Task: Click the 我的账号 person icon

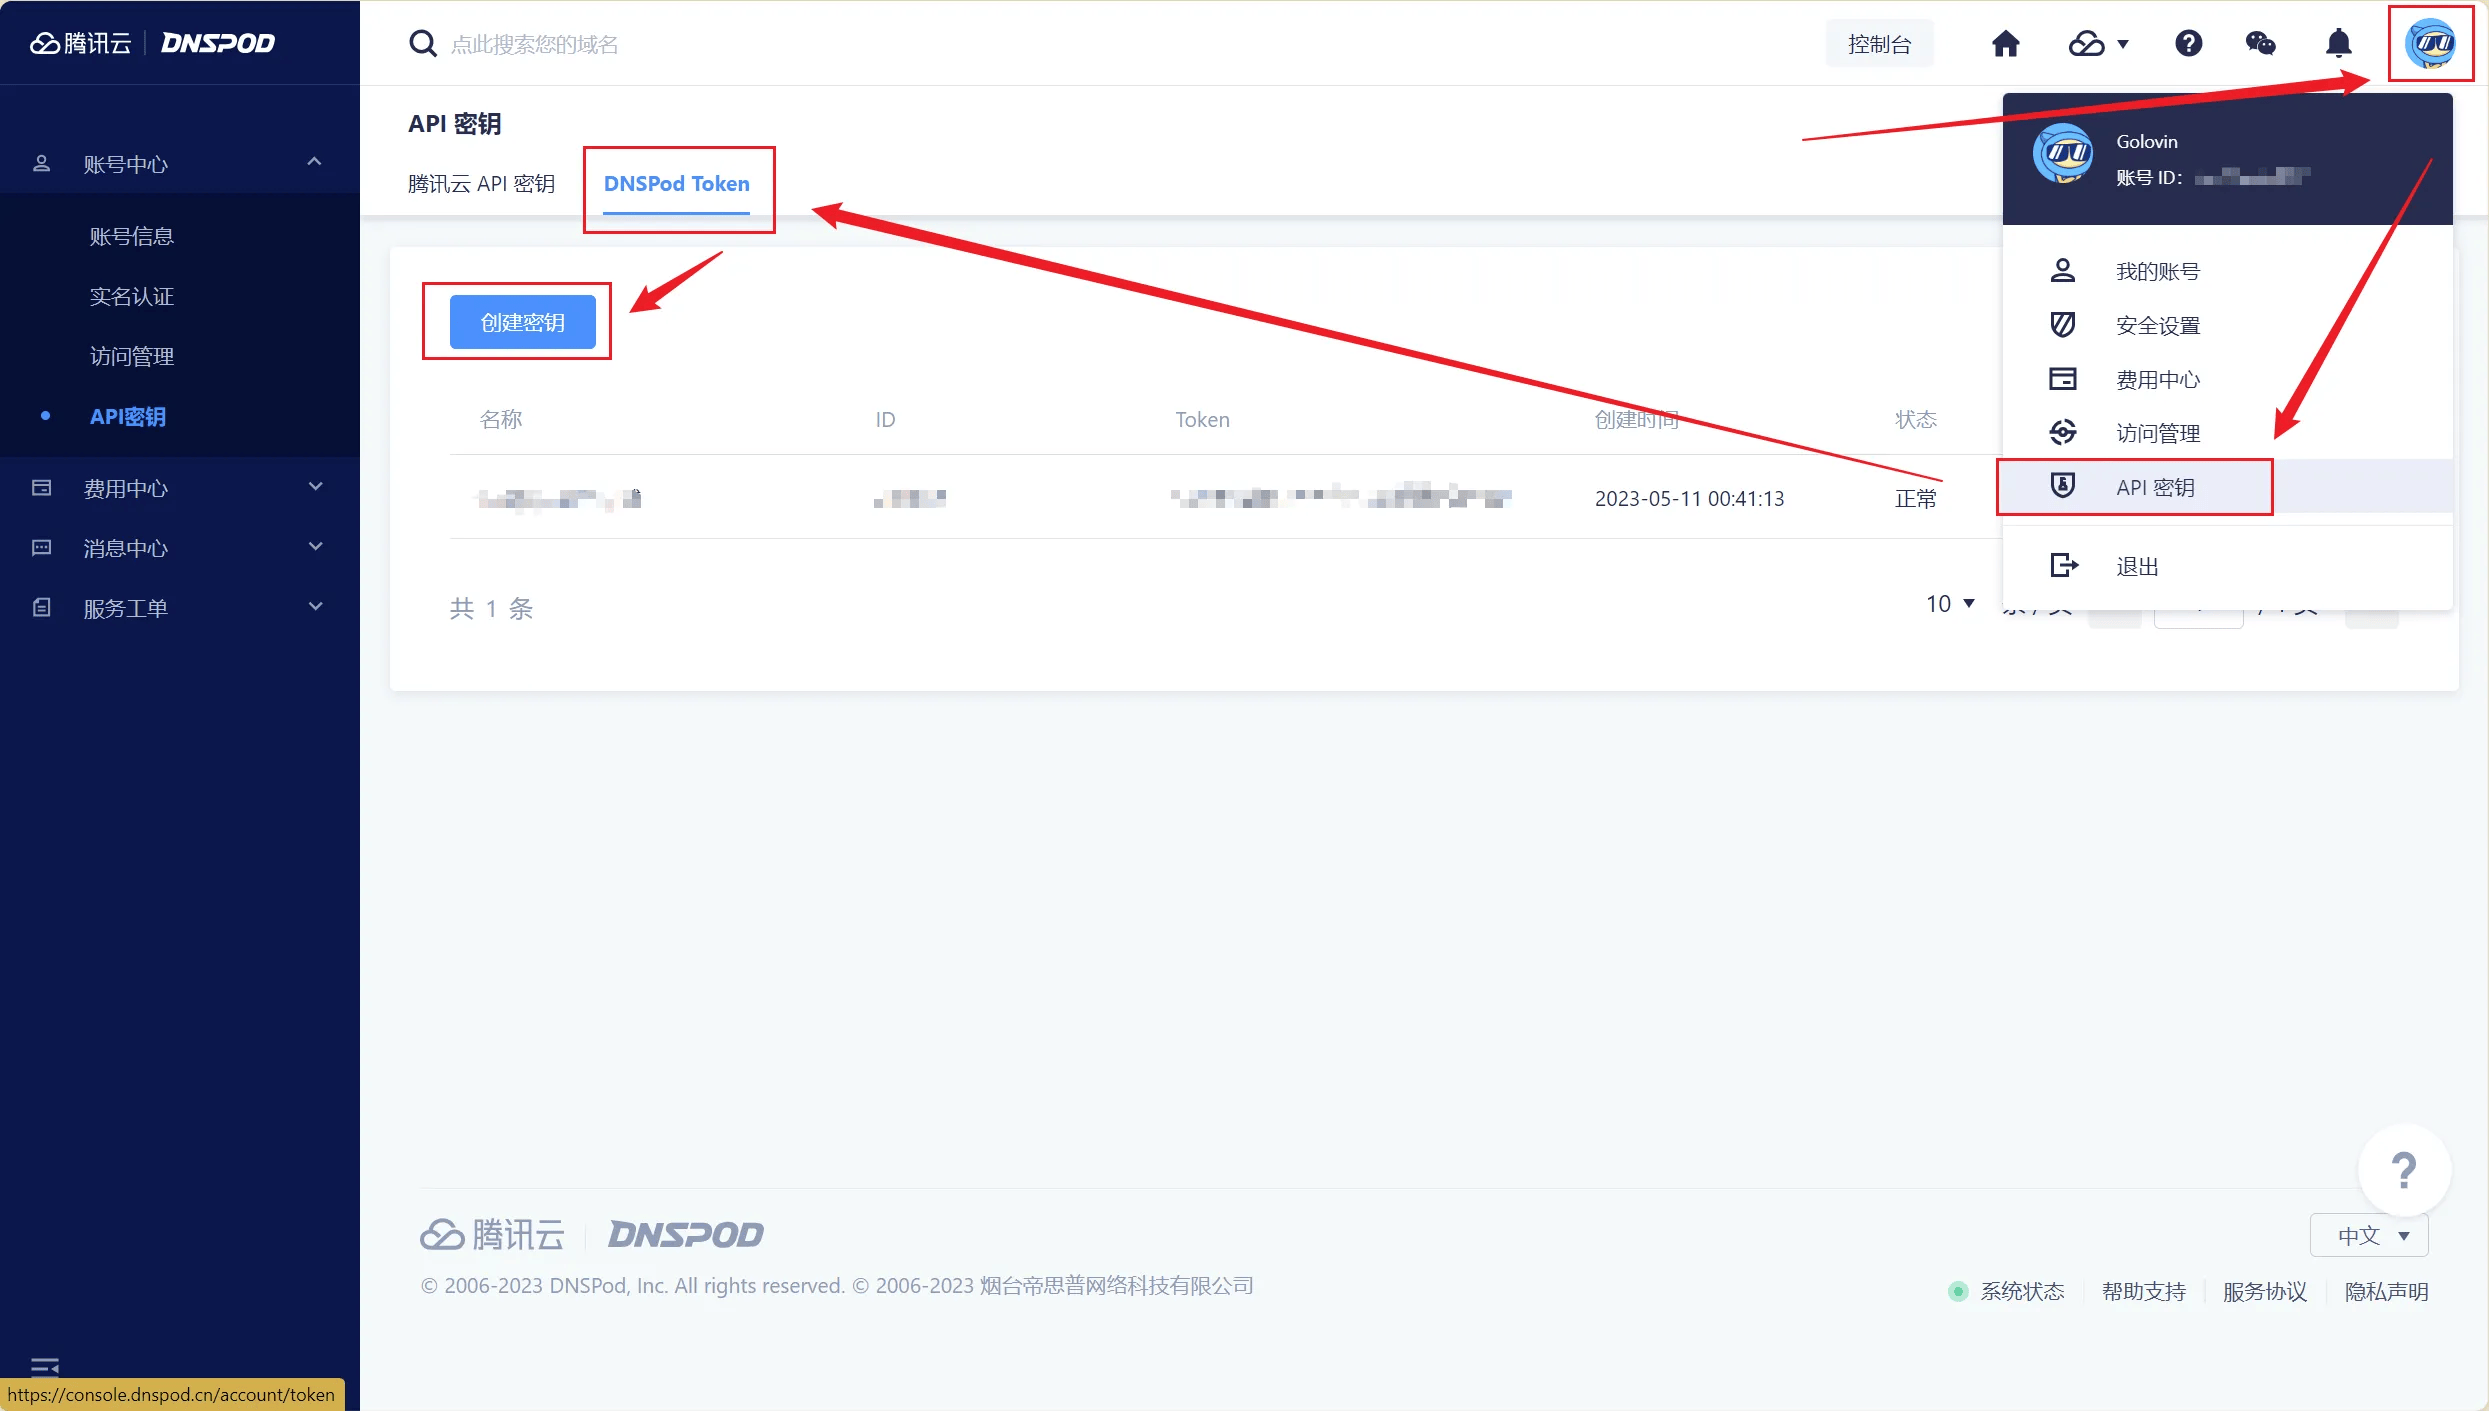Action: [x=2062, y=271]
